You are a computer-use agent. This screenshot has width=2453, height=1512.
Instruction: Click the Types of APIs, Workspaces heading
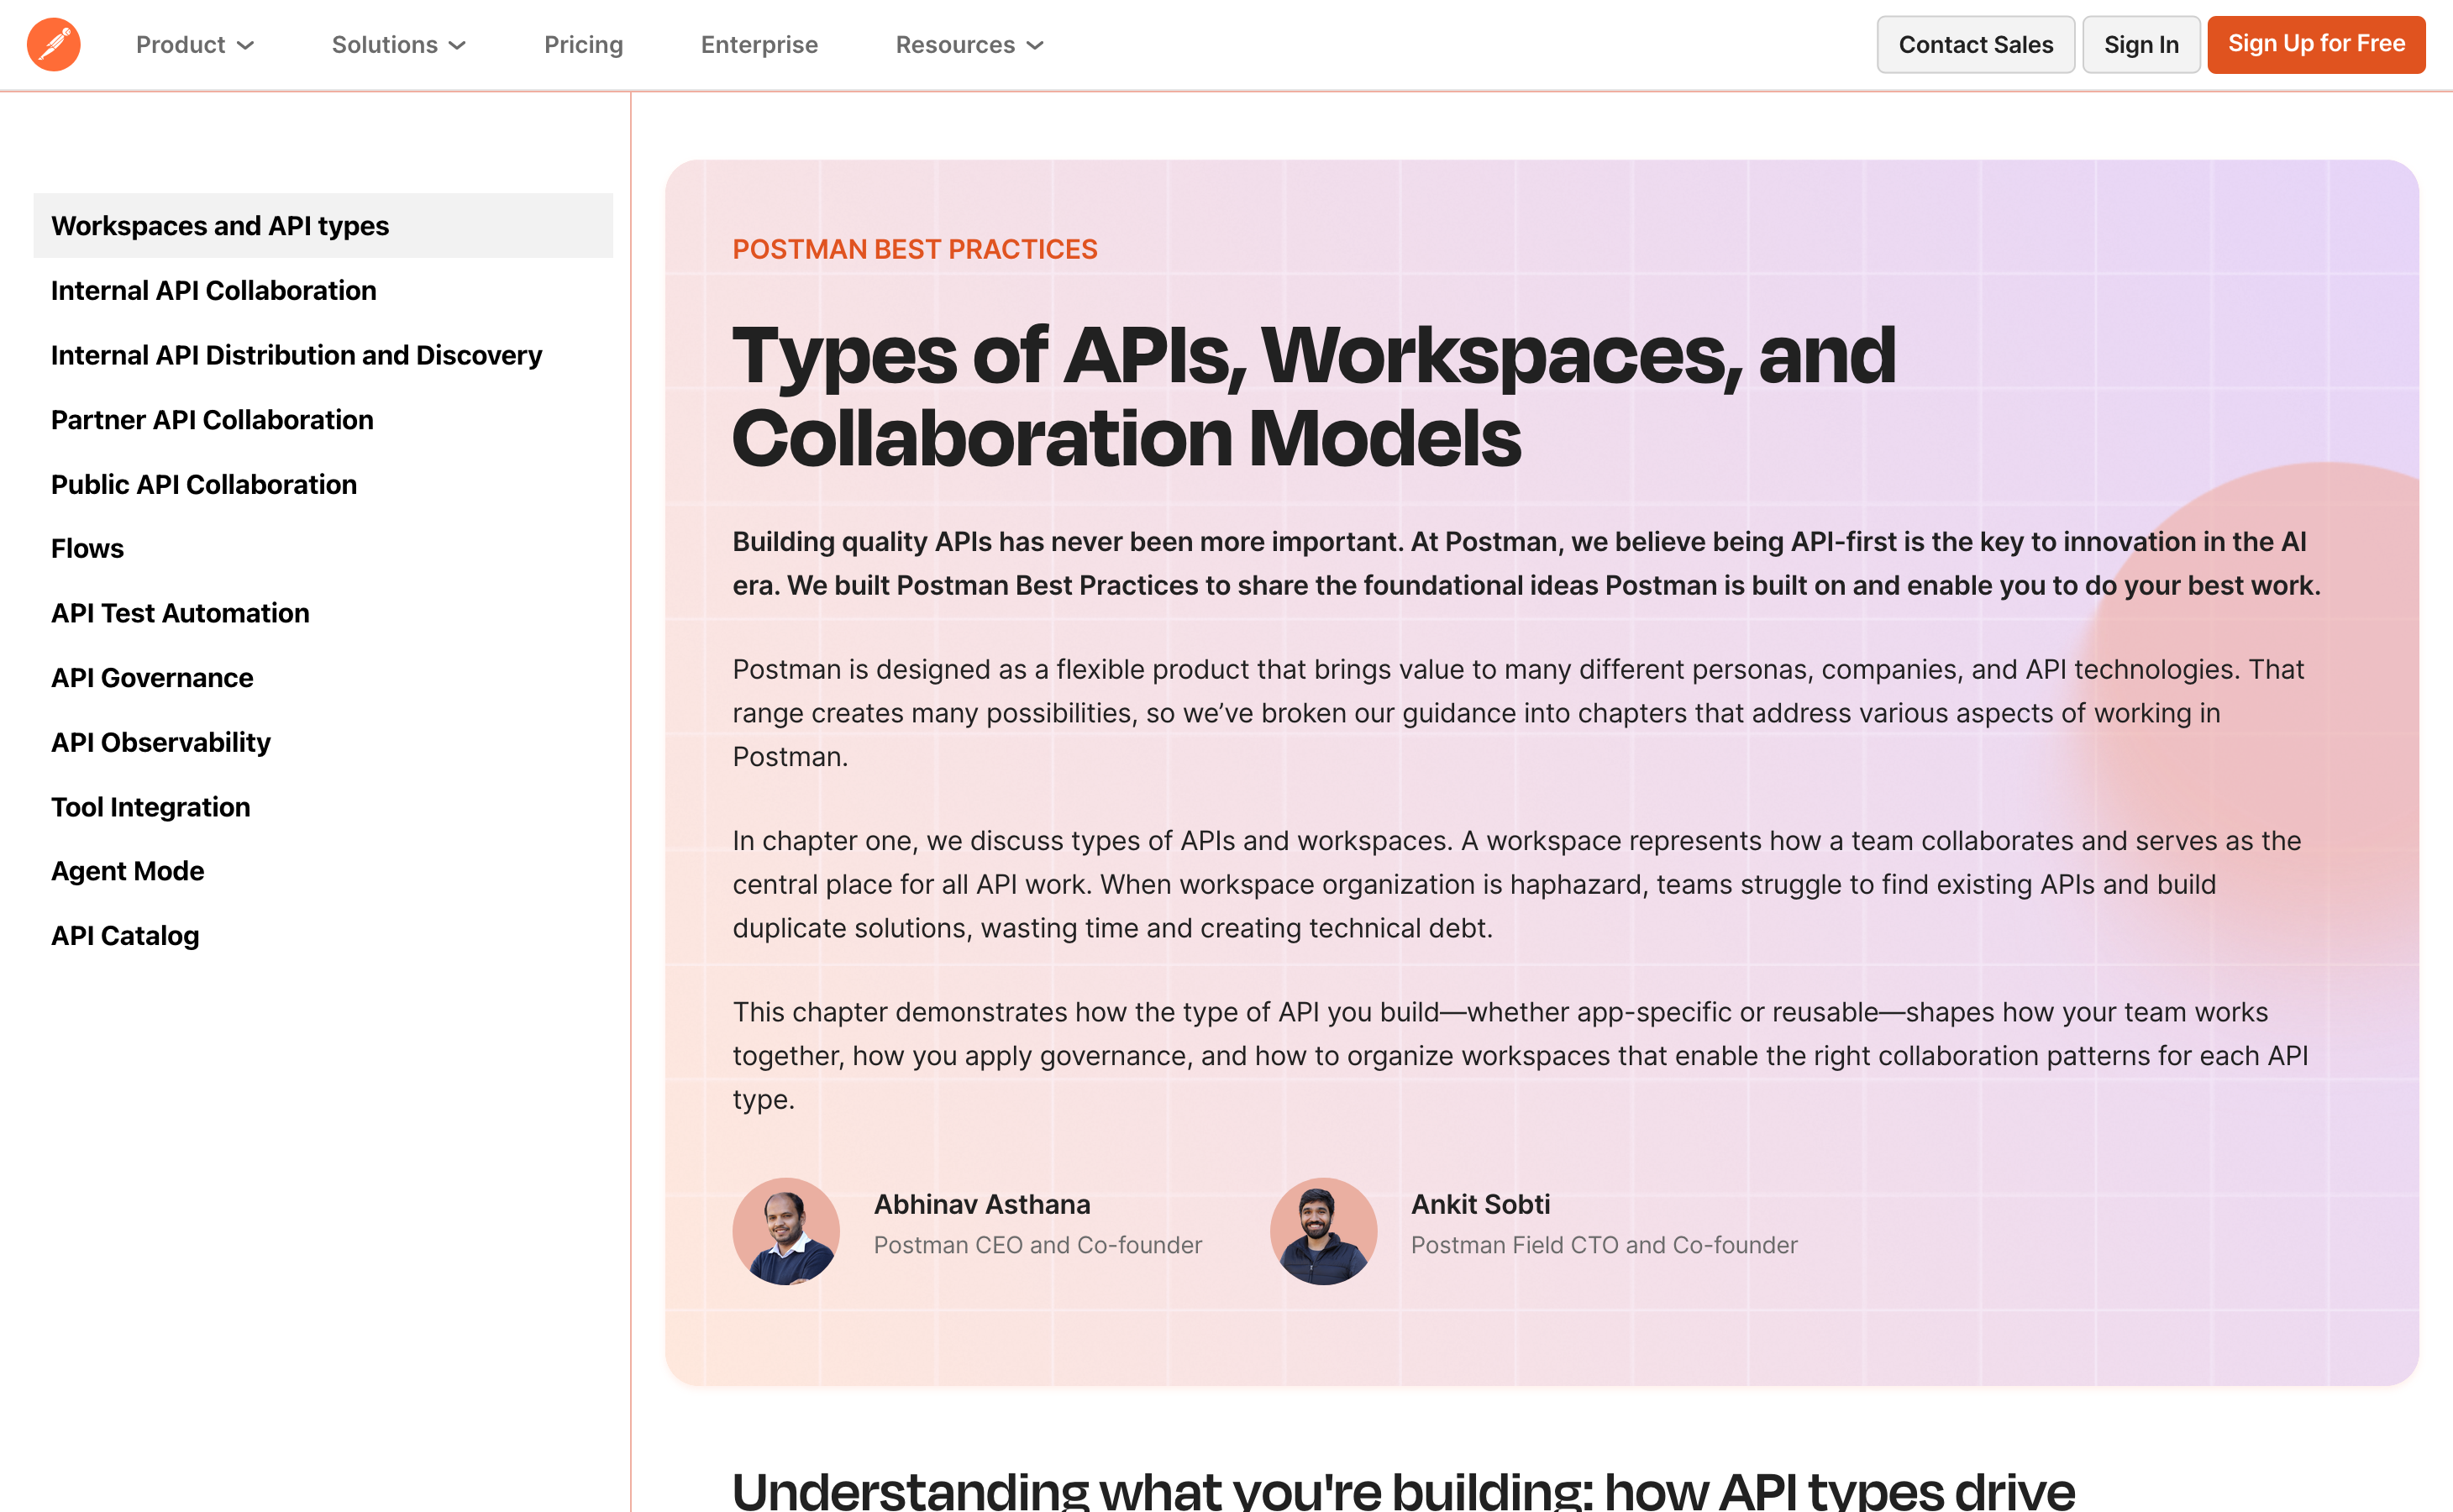1314,396
